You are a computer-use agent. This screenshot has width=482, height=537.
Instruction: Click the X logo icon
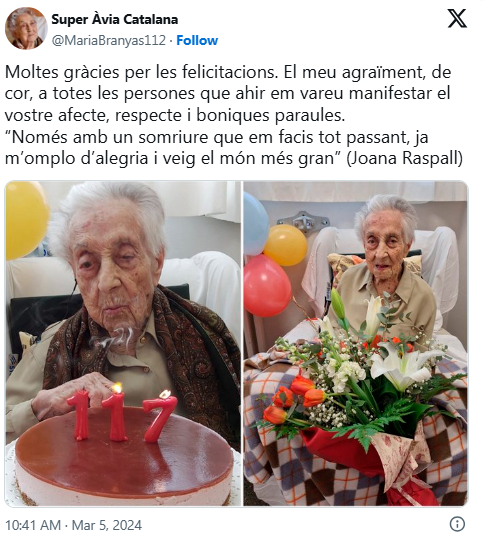[x=457, y=18]
